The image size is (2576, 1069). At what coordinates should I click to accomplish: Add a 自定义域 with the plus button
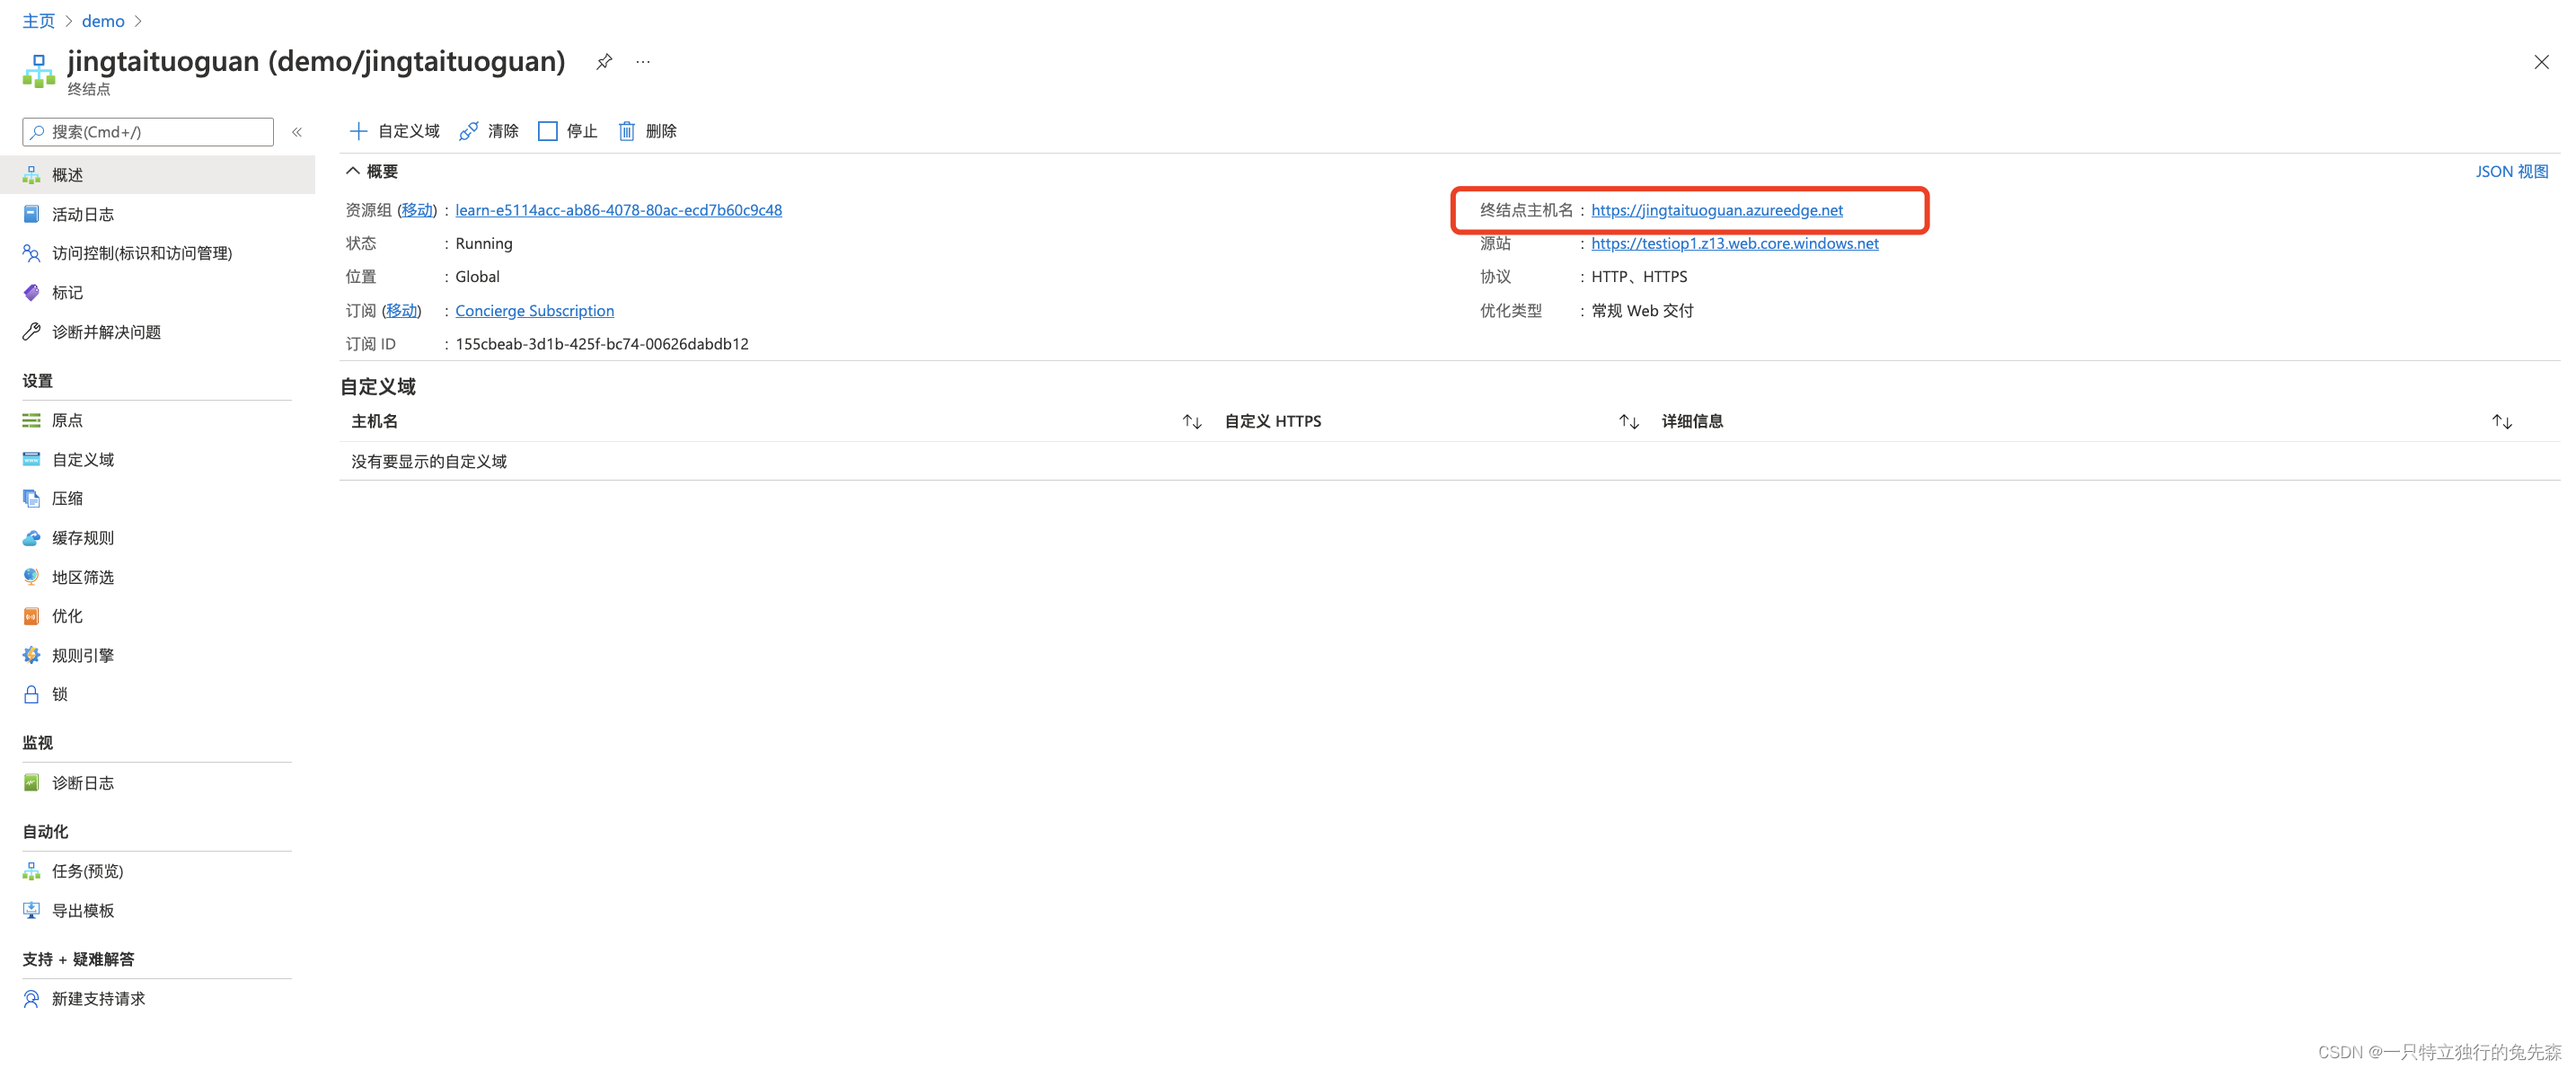[358, 131]
